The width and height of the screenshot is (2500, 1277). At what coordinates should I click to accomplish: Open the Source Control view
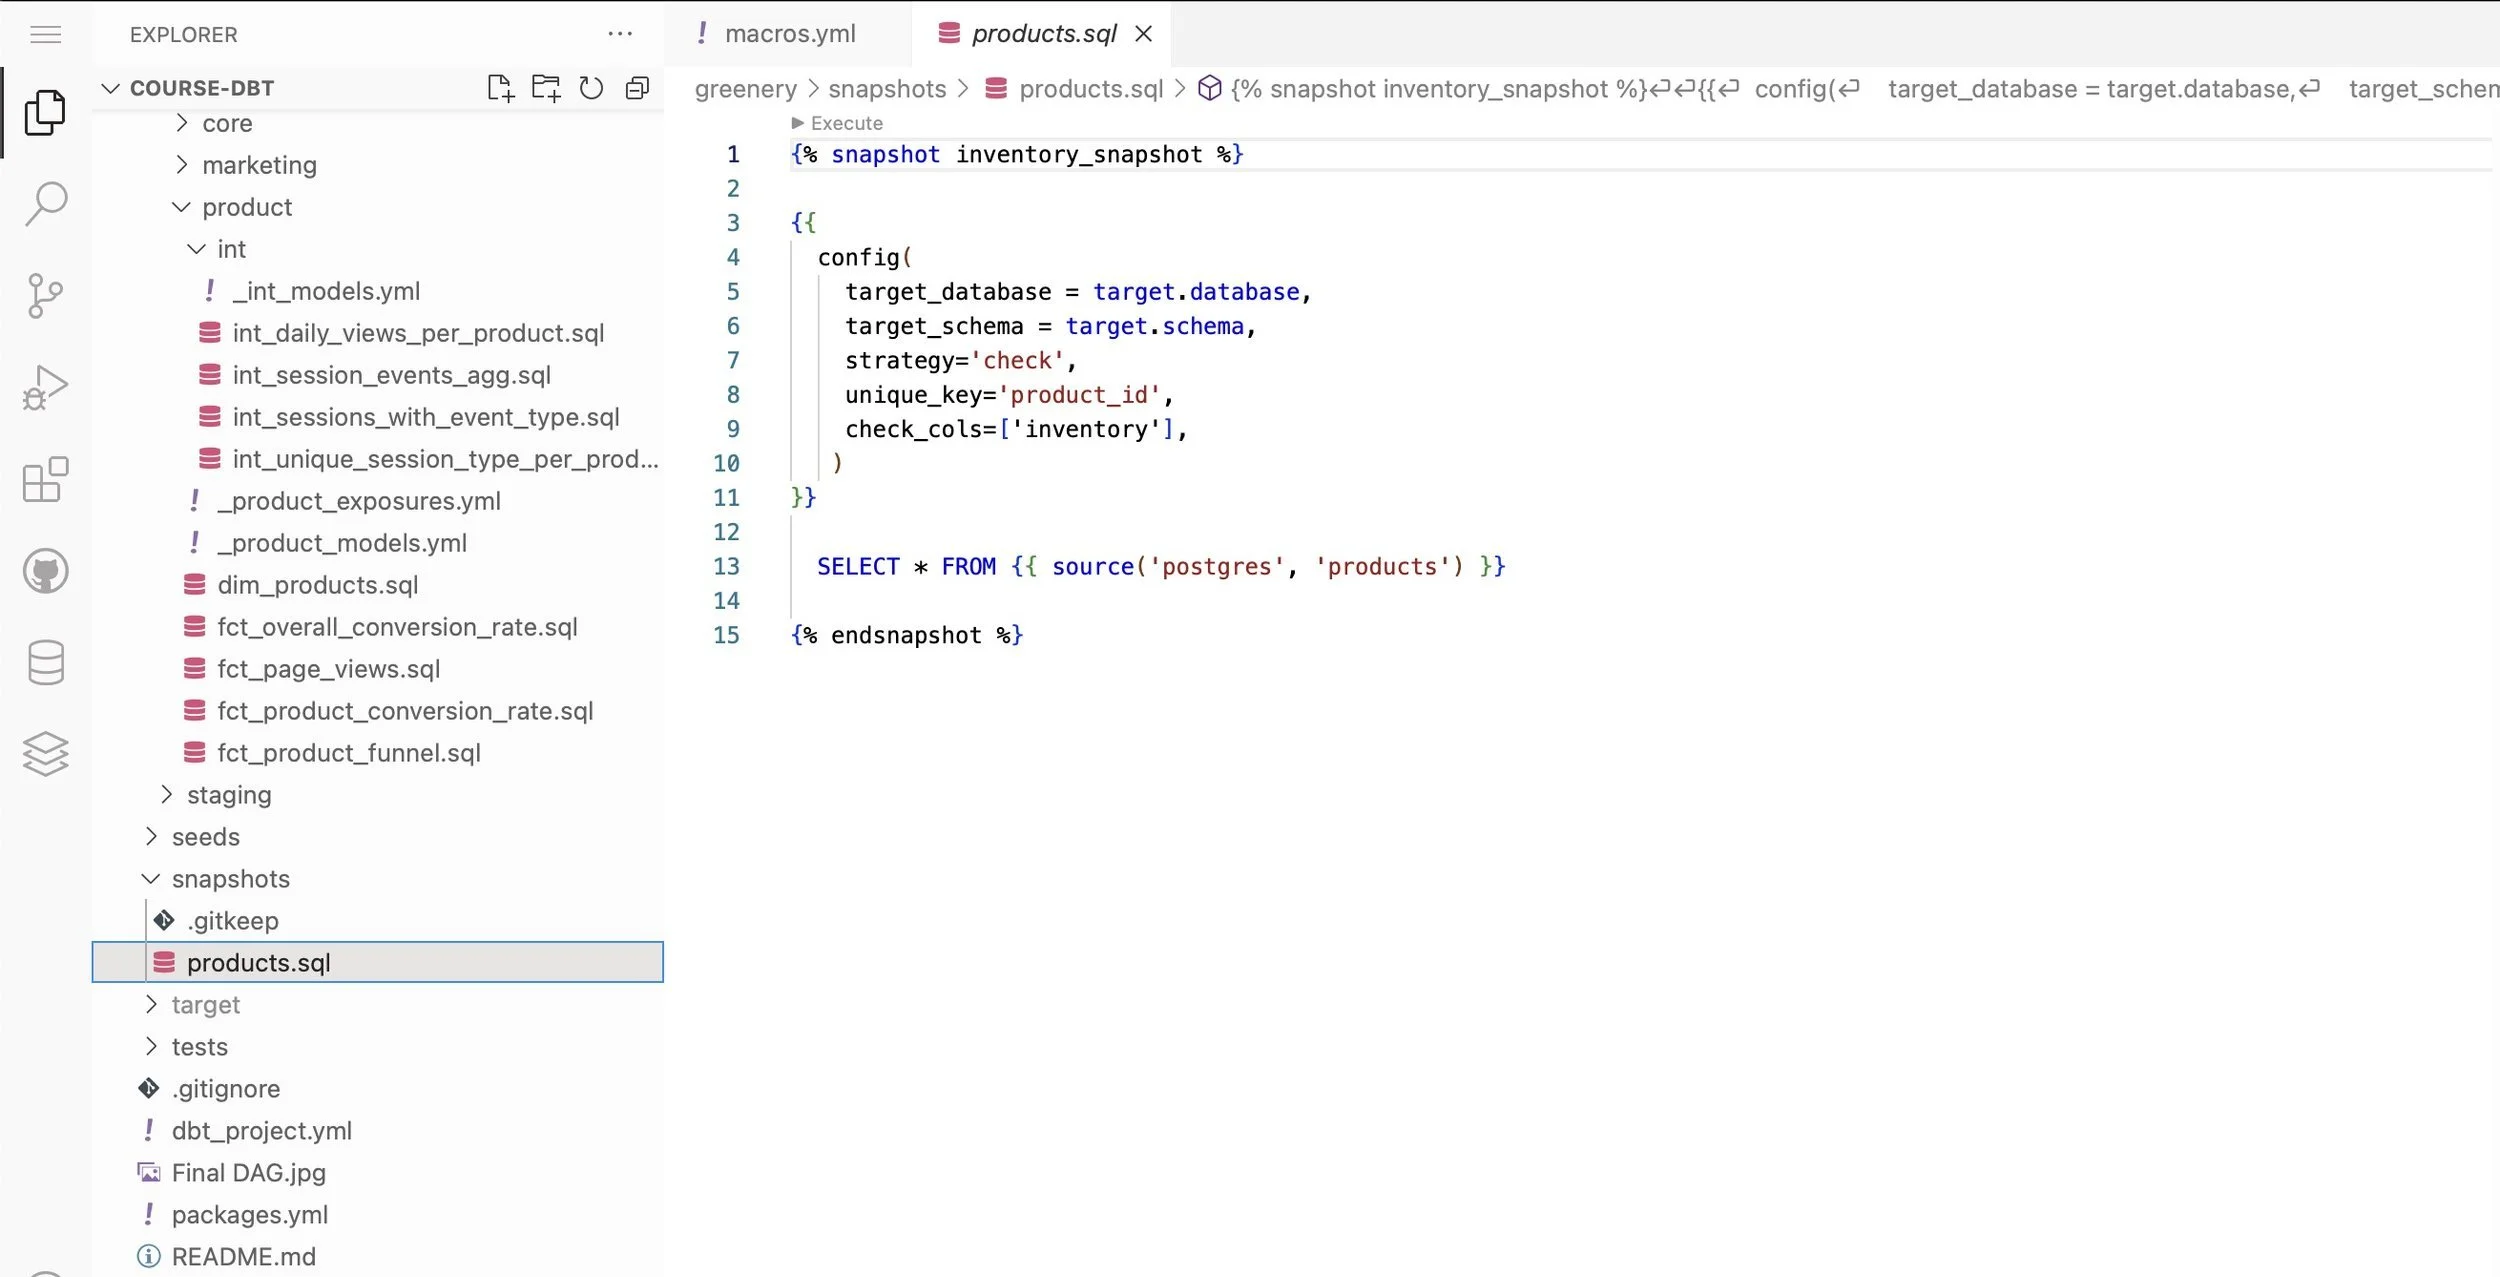pyautogui.click(x=45, y=296)
